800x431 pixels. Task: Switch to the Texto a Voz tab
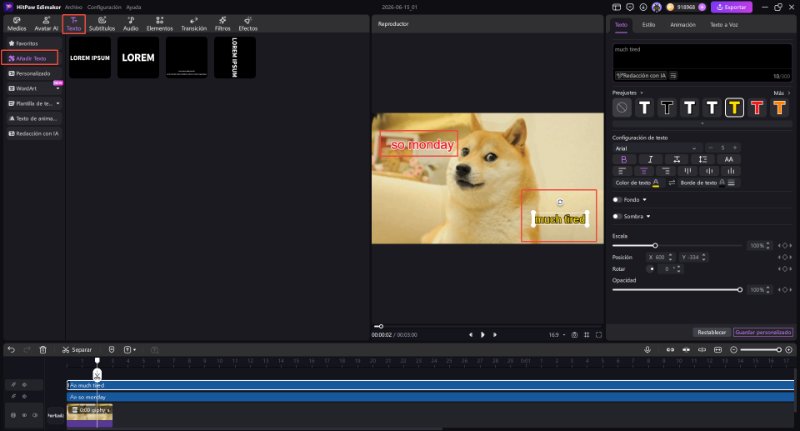pyautogui.click(x=724, y=24)
